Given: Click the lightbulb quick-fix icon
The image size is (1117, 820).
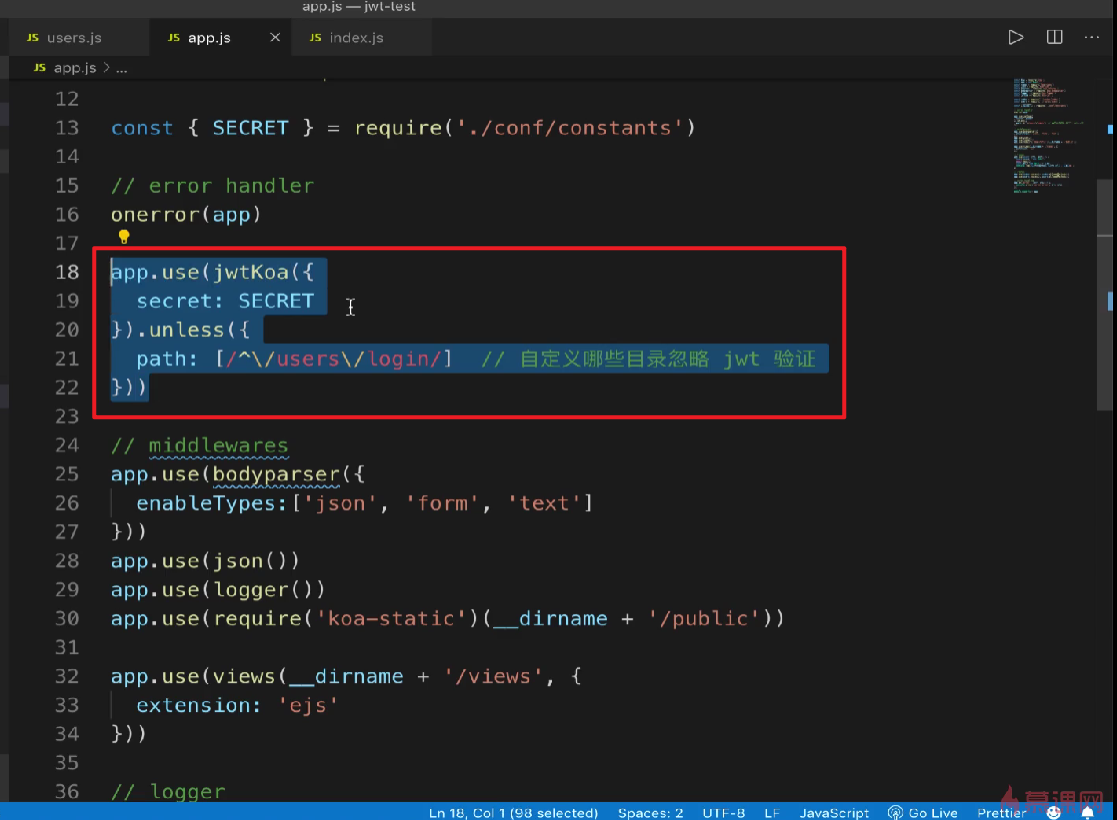Looking at the screenshot, I should (124, 237).
